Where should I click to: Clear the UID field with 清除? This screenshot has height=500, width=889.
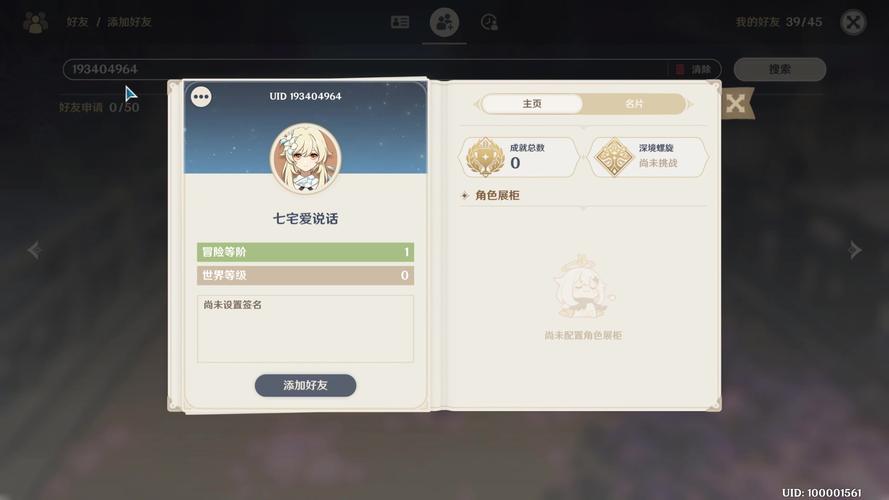click(694, 69)
